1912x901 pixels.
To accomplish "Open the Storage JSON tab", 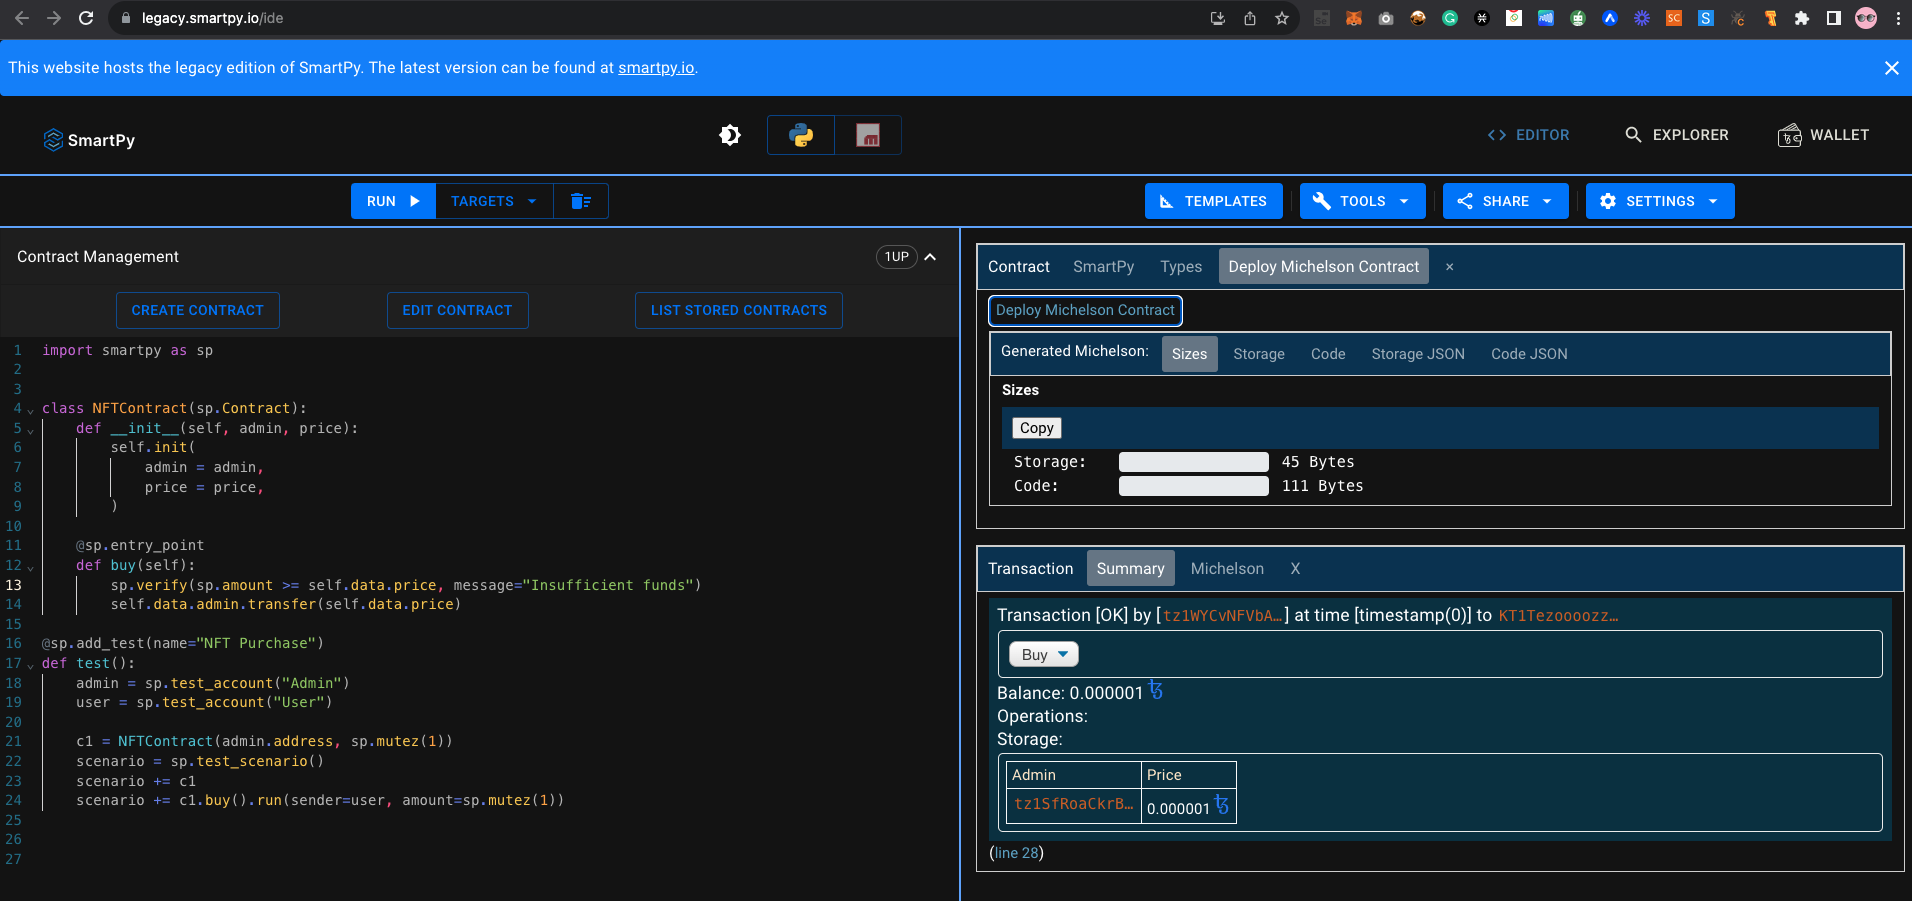I will [1418, 354].
